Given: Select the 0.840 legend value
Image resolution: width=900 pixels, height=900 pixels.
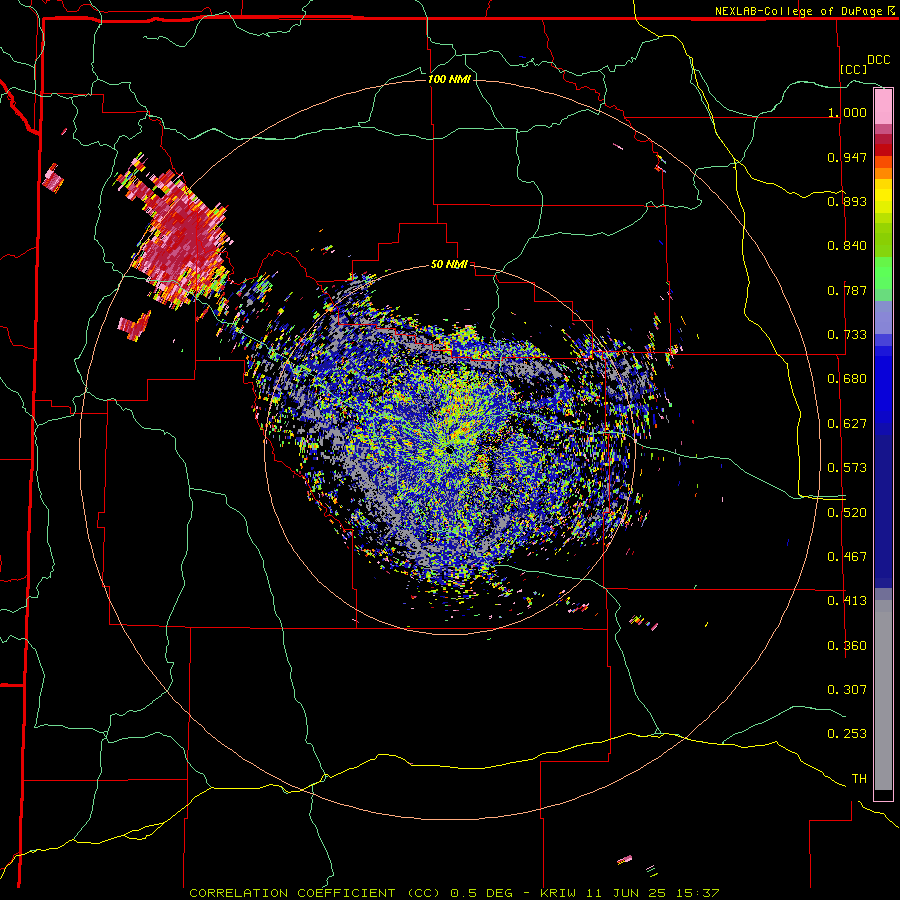Looking at the screenshot, I should click(847, 246).
